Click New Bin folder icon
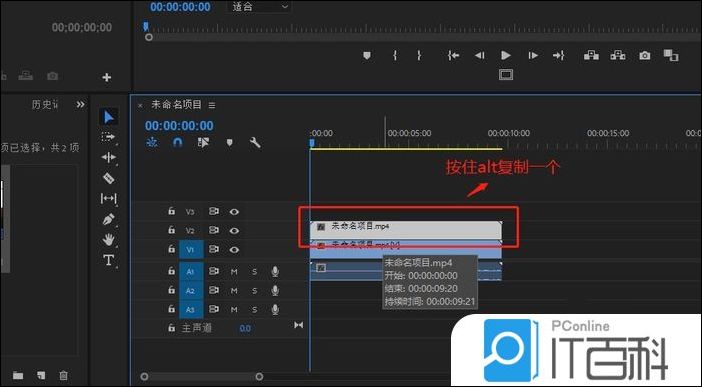702x387 pixels. click(x=18, y=375)
